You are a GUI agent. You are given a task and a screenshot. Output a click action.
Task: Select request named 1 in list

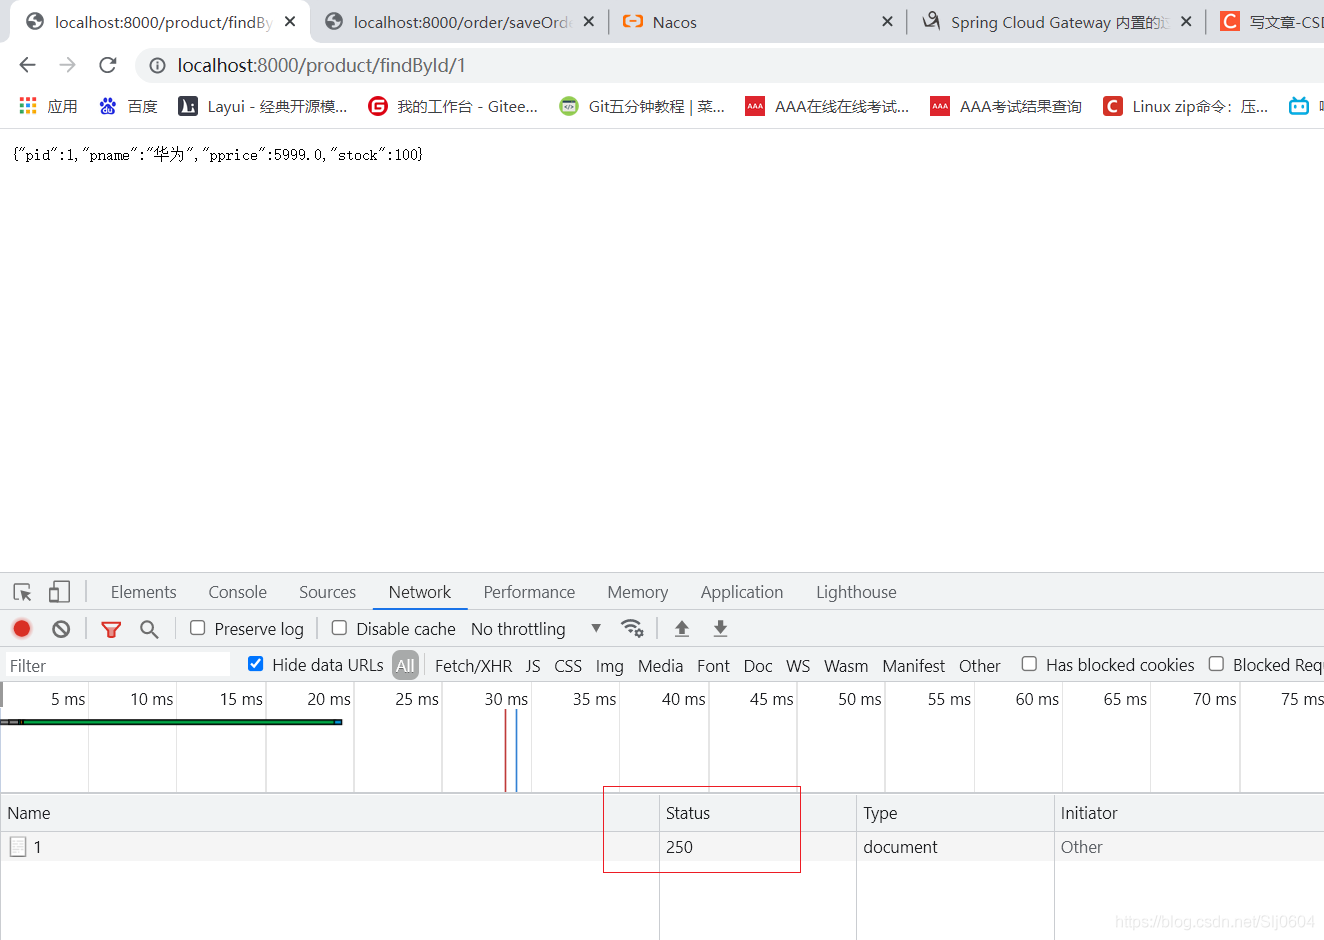pyautogui.click(x=37, y=847)
